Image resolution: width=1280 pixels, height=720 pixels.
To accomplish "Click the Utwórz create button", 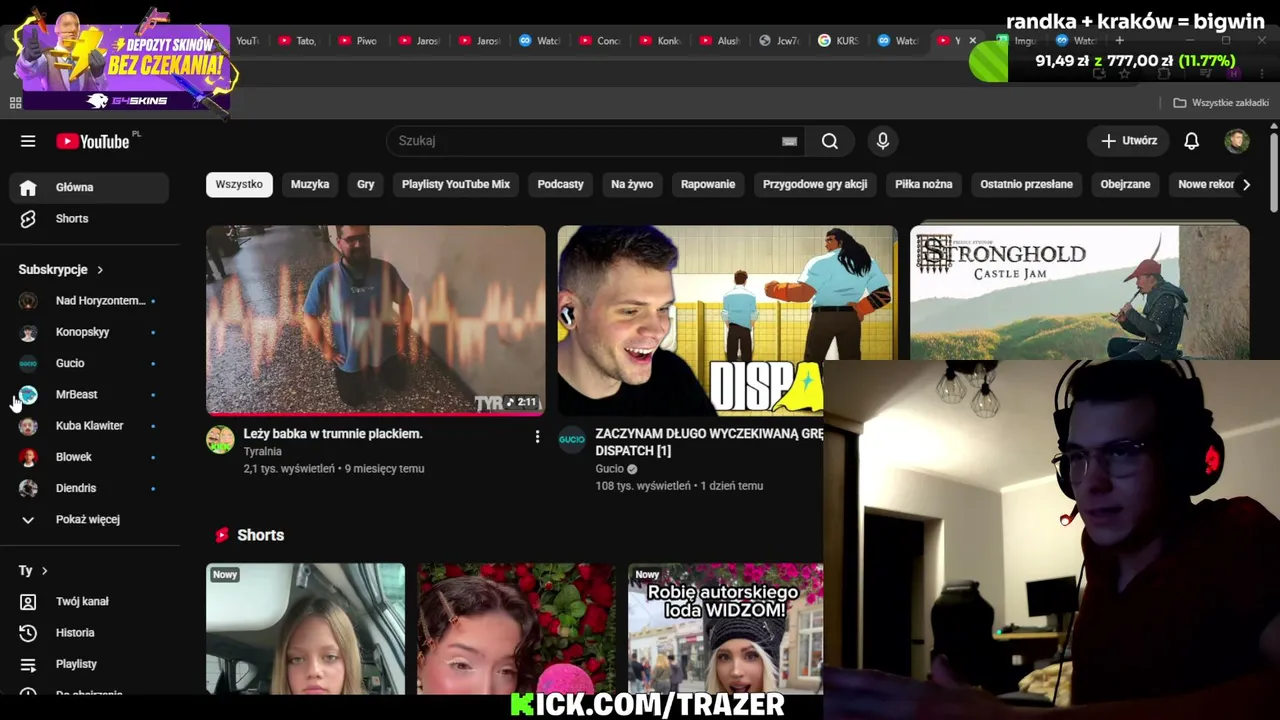I will (x=1128, y=141).
